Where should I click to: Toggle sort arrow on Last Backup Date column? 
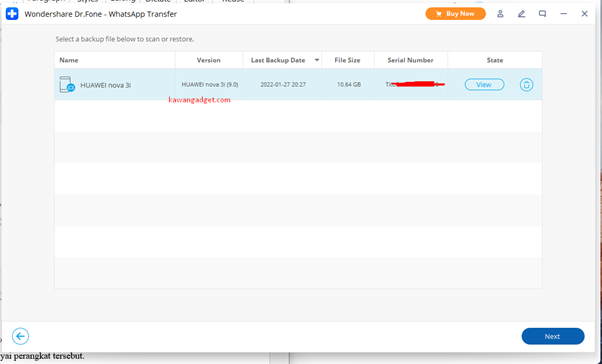pos(317,60)
